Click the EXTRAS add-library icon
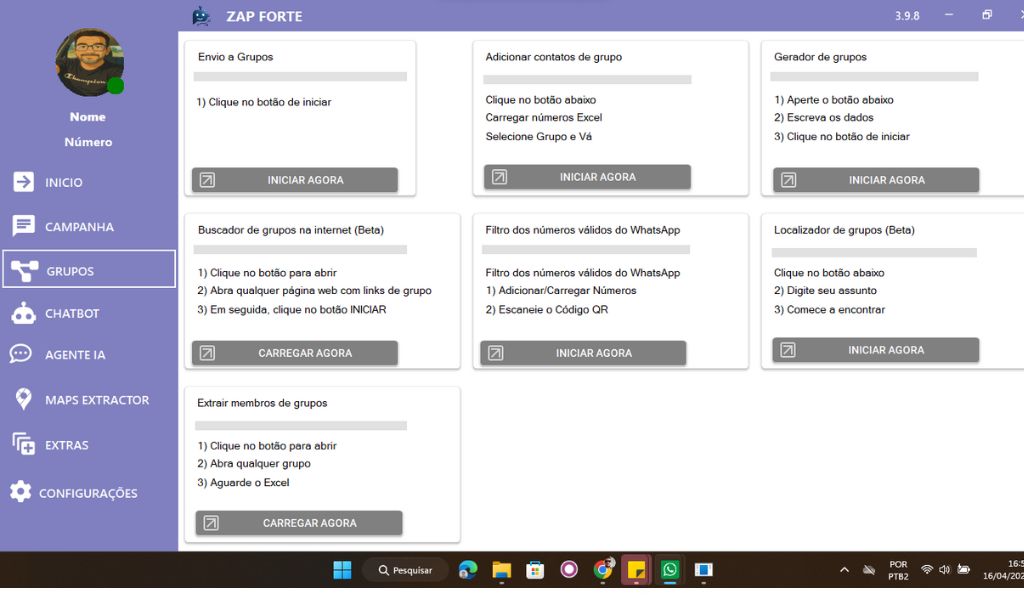The height and width of the screenshot is (600, 1024). tap(23, 444)
